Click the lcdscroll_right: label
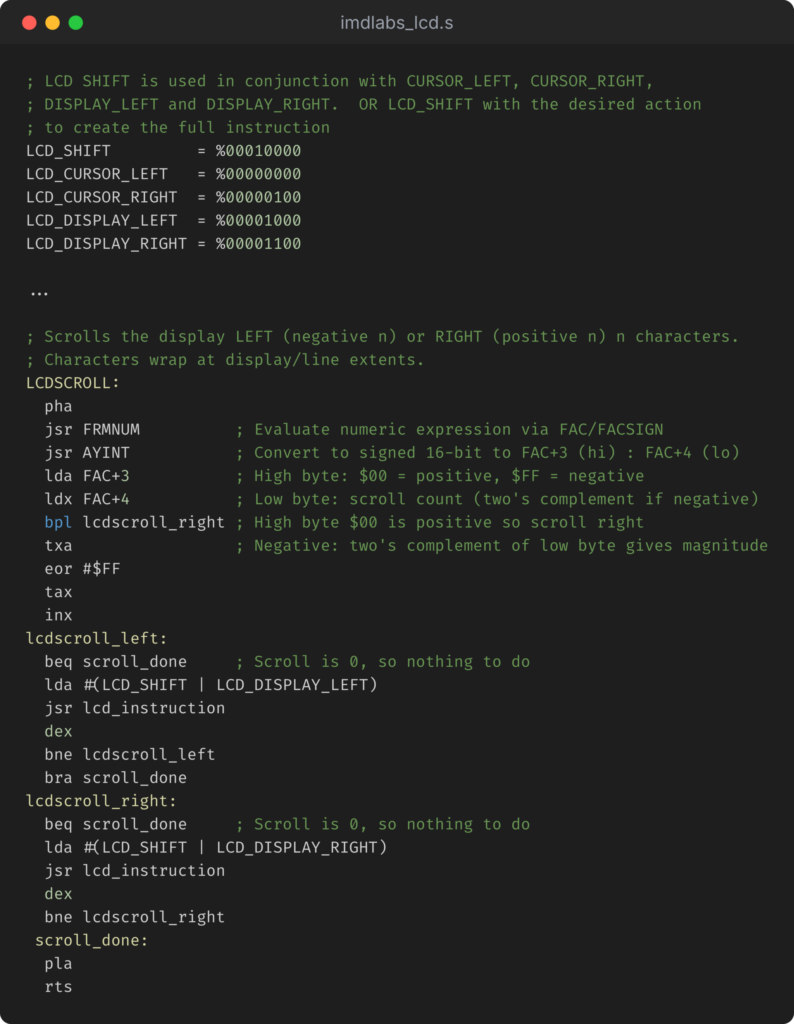 (101, 801)
